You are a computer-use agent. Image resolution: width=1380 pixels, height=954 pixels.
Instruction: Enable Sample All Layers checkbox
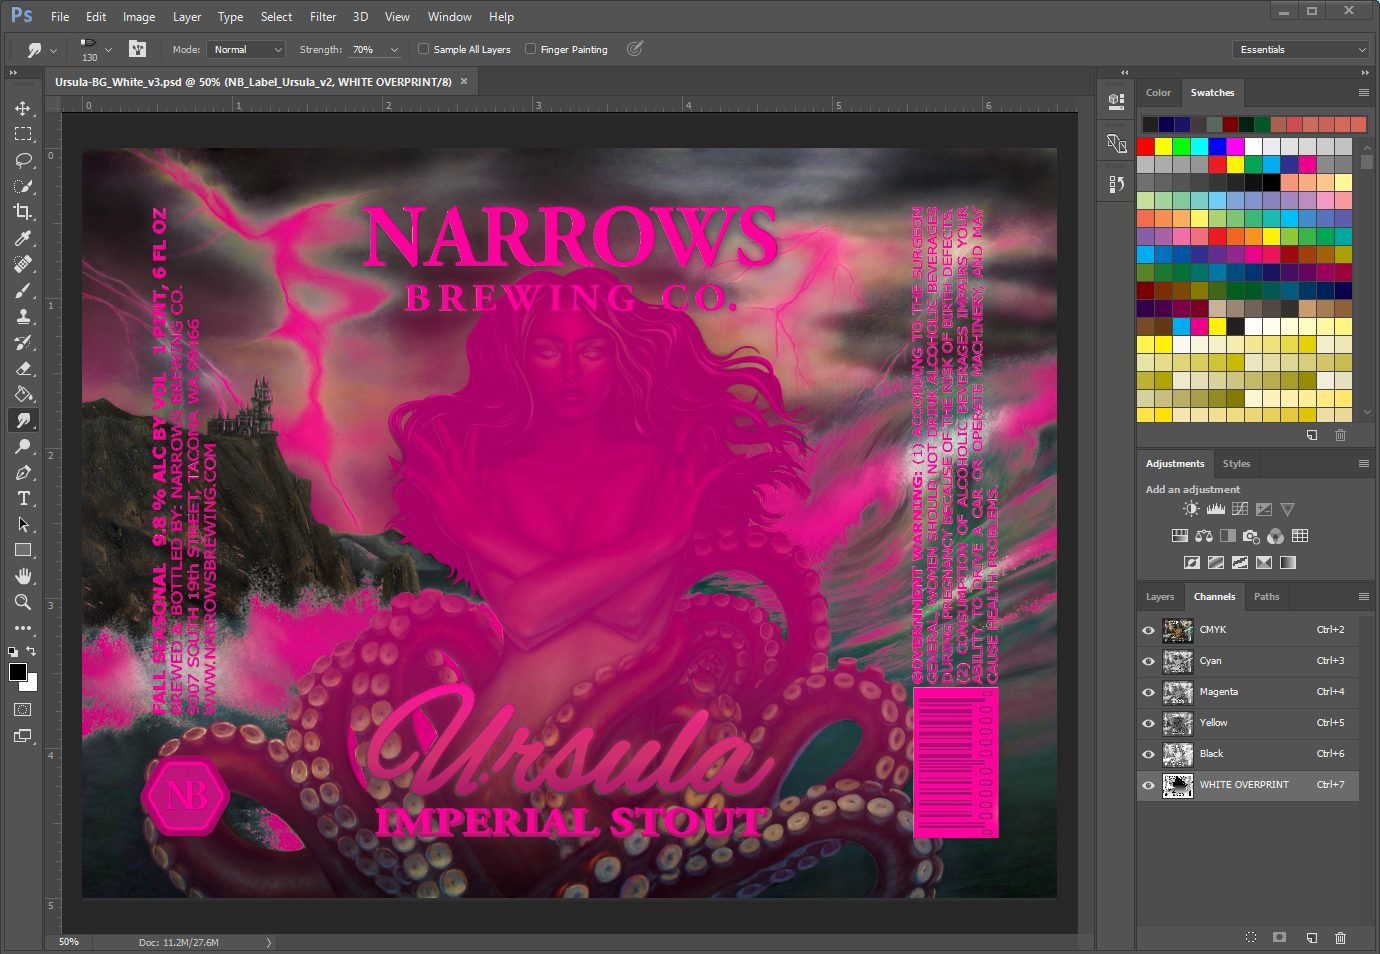(423, 48)
